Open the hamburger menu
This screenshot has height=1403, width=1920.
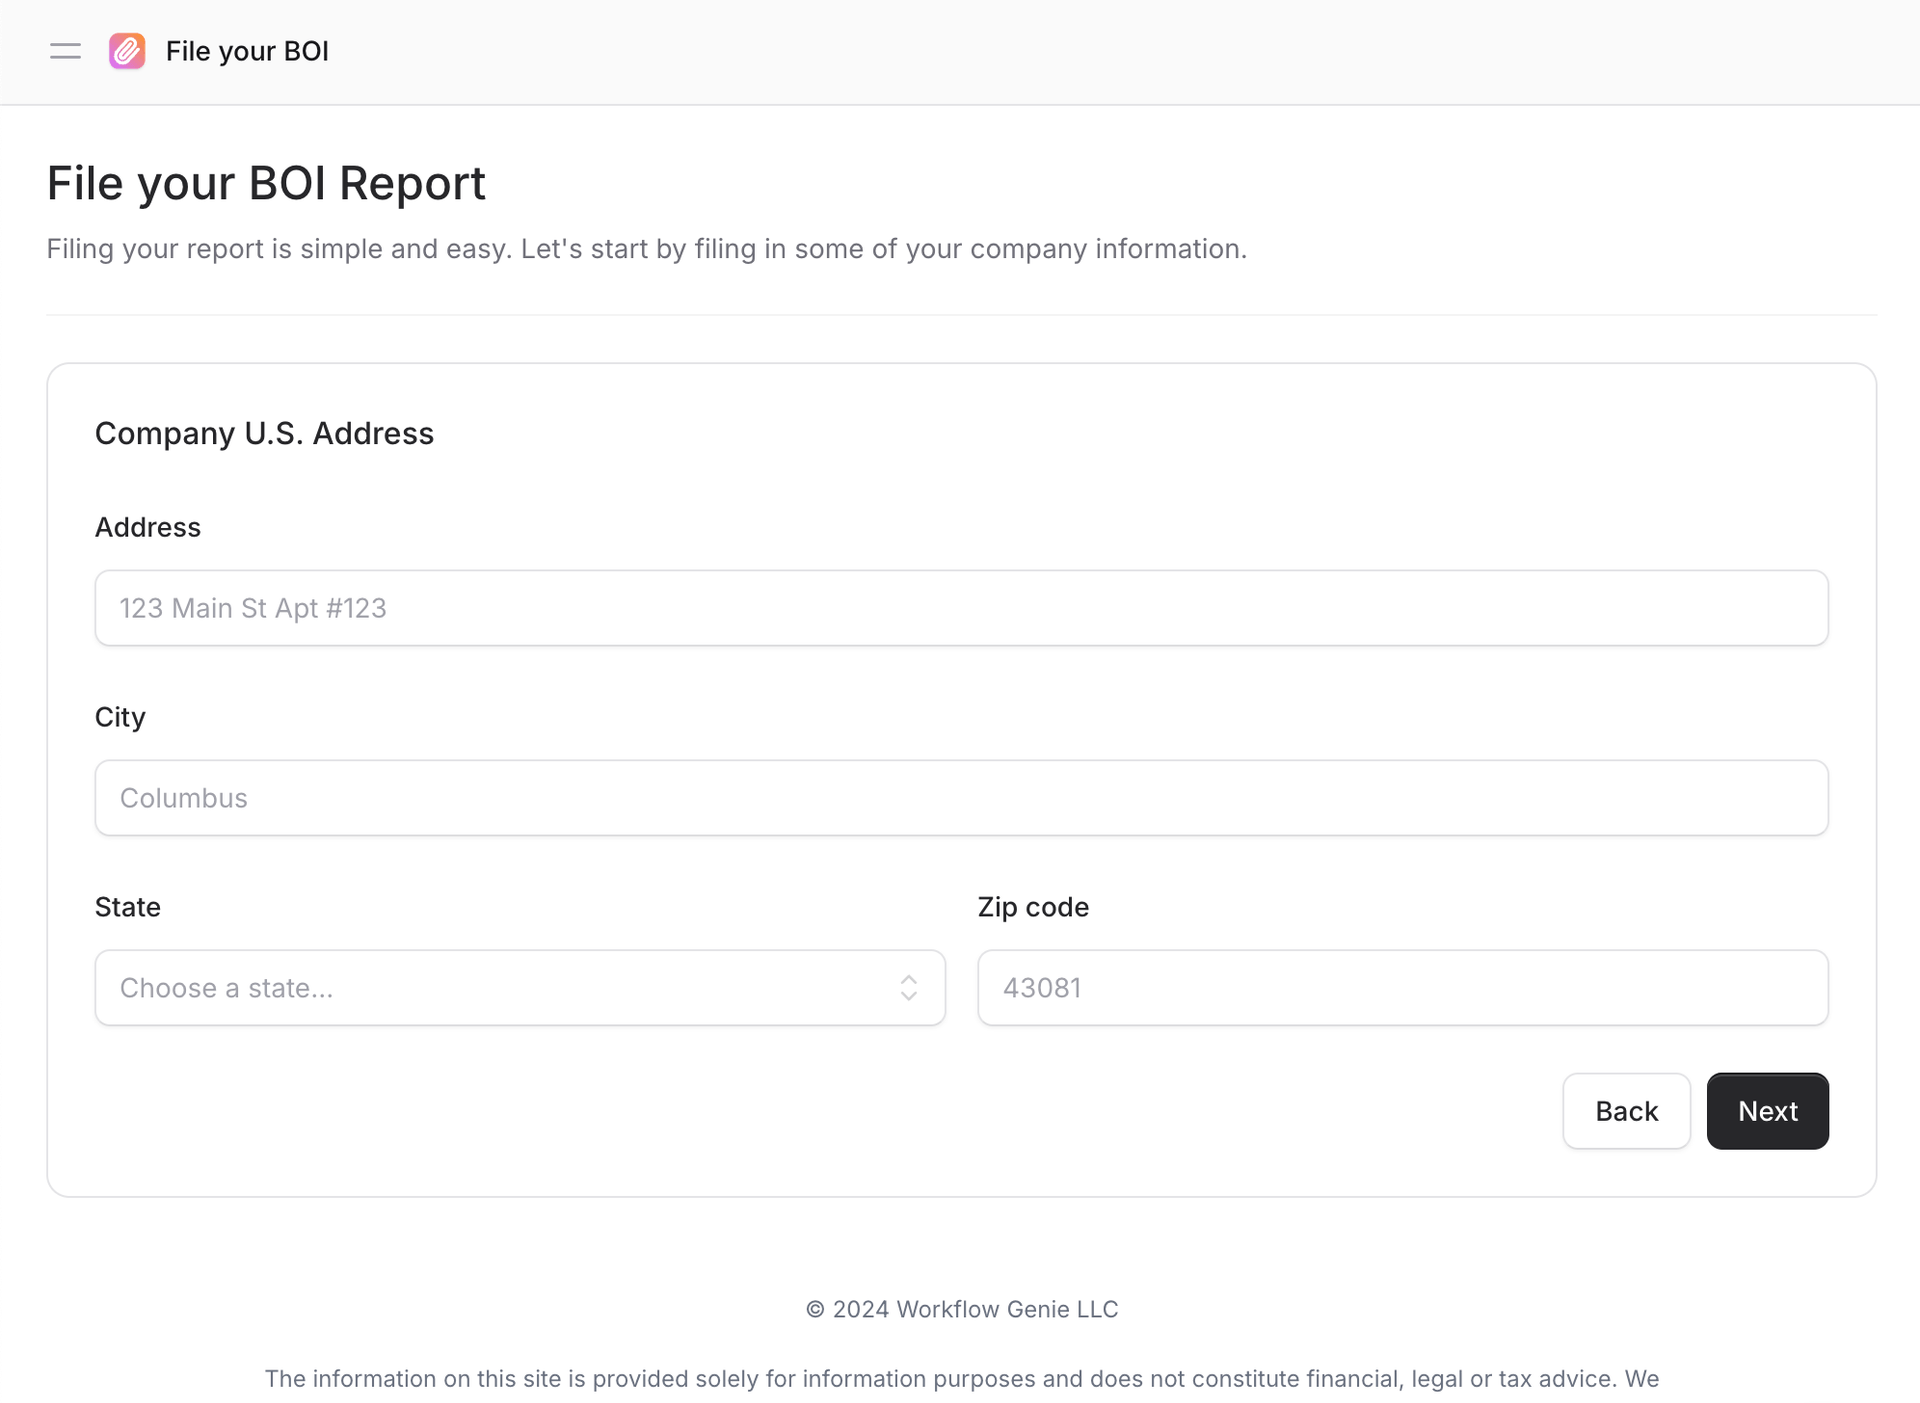[65, 51]
